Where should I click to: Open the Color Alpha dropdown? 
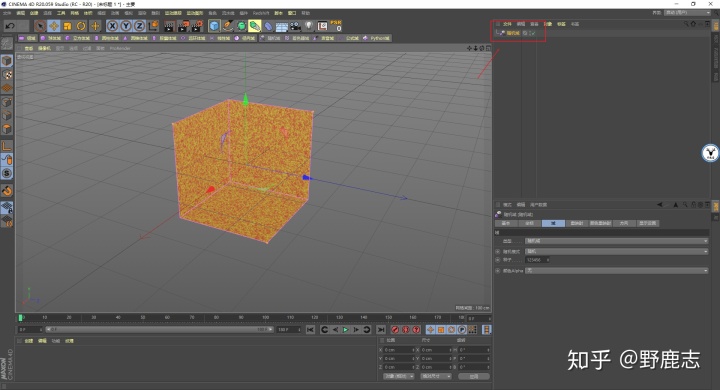pos(617,271)
